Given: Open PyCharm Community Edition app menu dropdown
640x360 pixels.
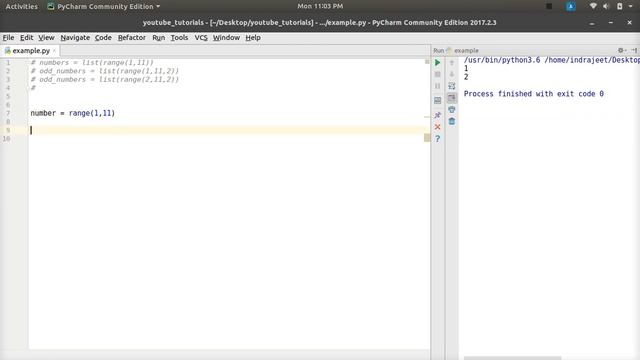Looking at the screenshot, I should [x=104, y=6].
